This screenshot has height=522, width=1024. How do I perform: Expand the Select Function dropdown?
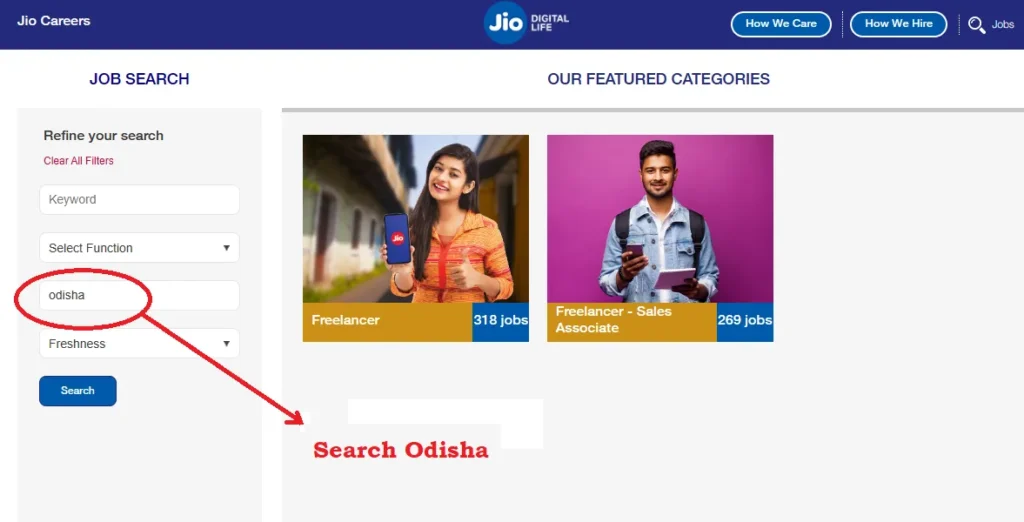139,248
